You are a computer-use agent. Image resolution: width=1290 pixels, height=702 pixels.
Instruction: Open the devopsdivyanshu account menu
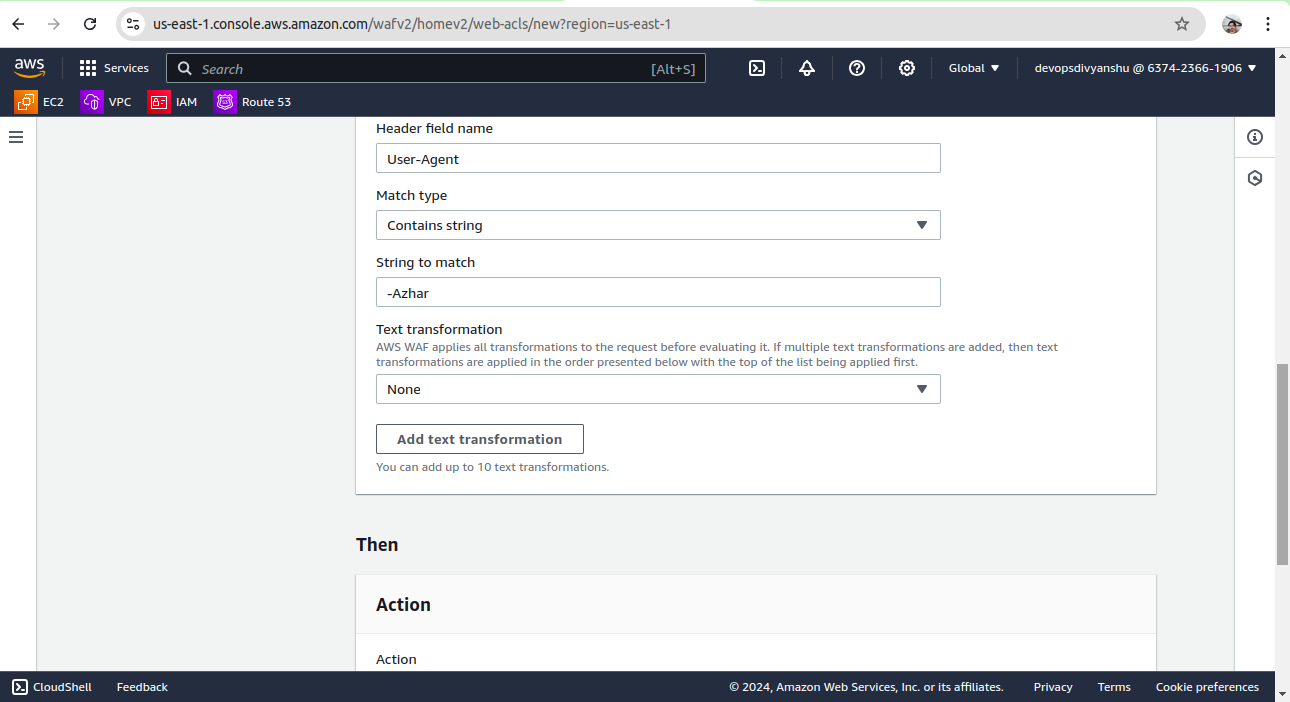1145,68
